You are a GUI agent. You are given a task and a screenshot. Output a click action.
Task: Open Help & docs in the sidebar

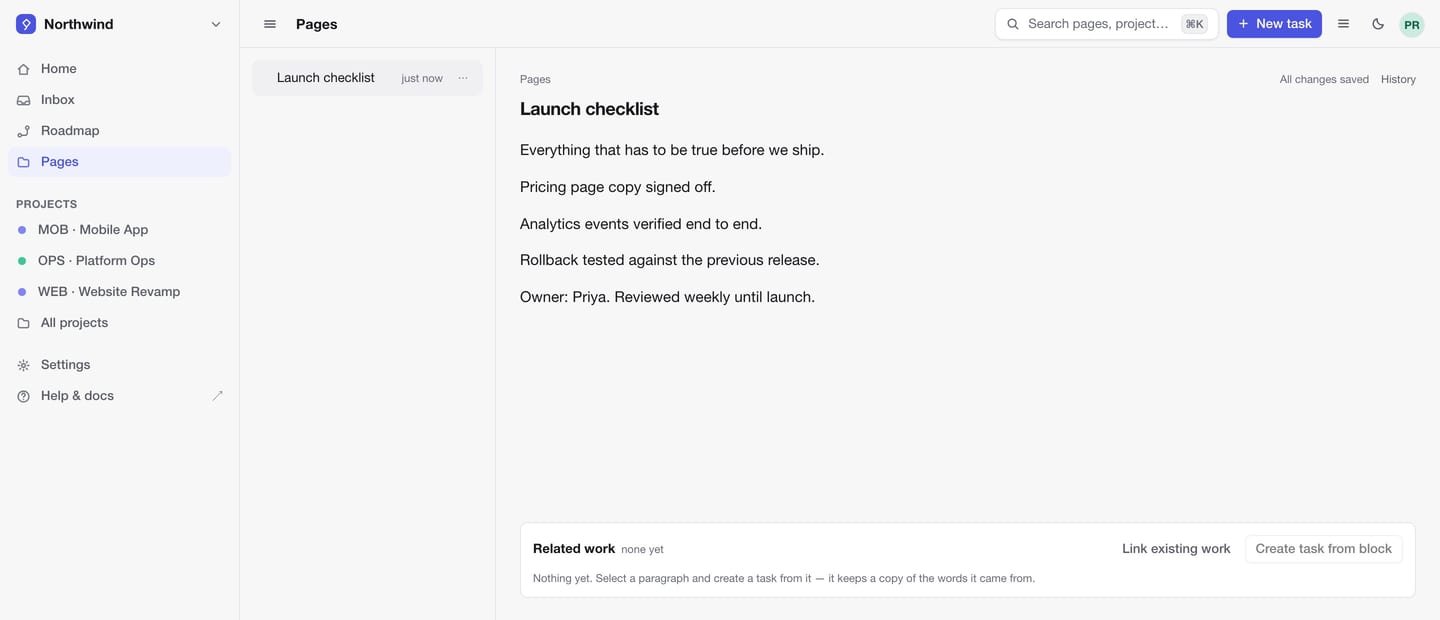point(120,396)
